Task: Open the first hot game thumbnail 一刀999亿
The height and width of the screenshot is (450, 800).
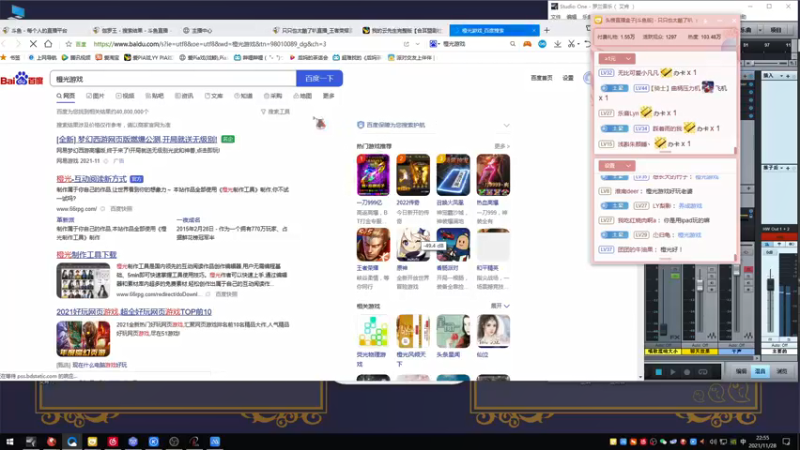Action: [373, 175]
